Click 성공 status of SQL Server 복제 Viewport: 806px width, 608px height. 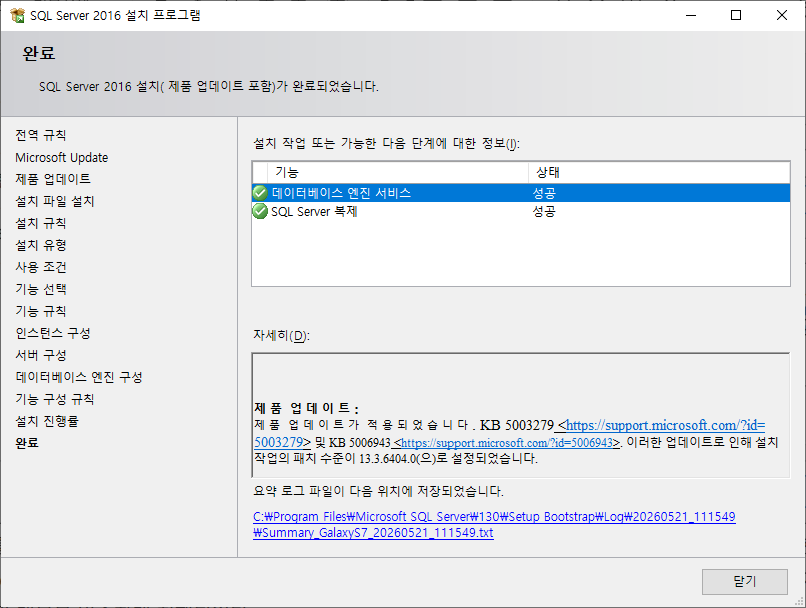[544, 211]
